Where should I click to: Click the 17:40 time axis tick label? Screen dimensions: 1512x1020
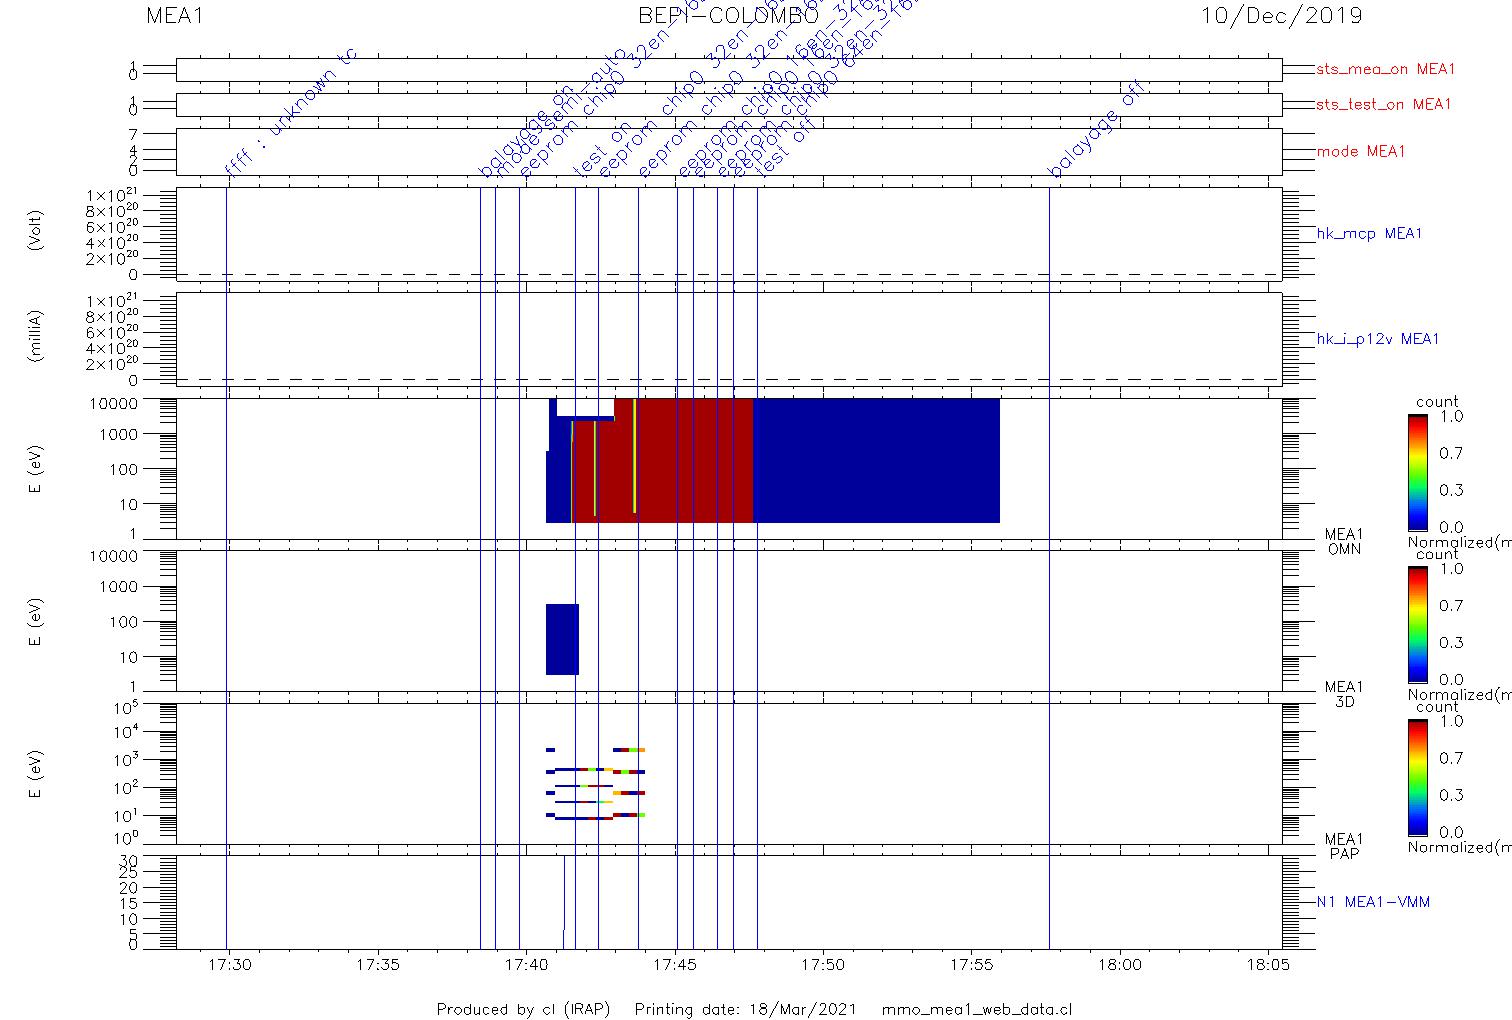pos(526,966)
